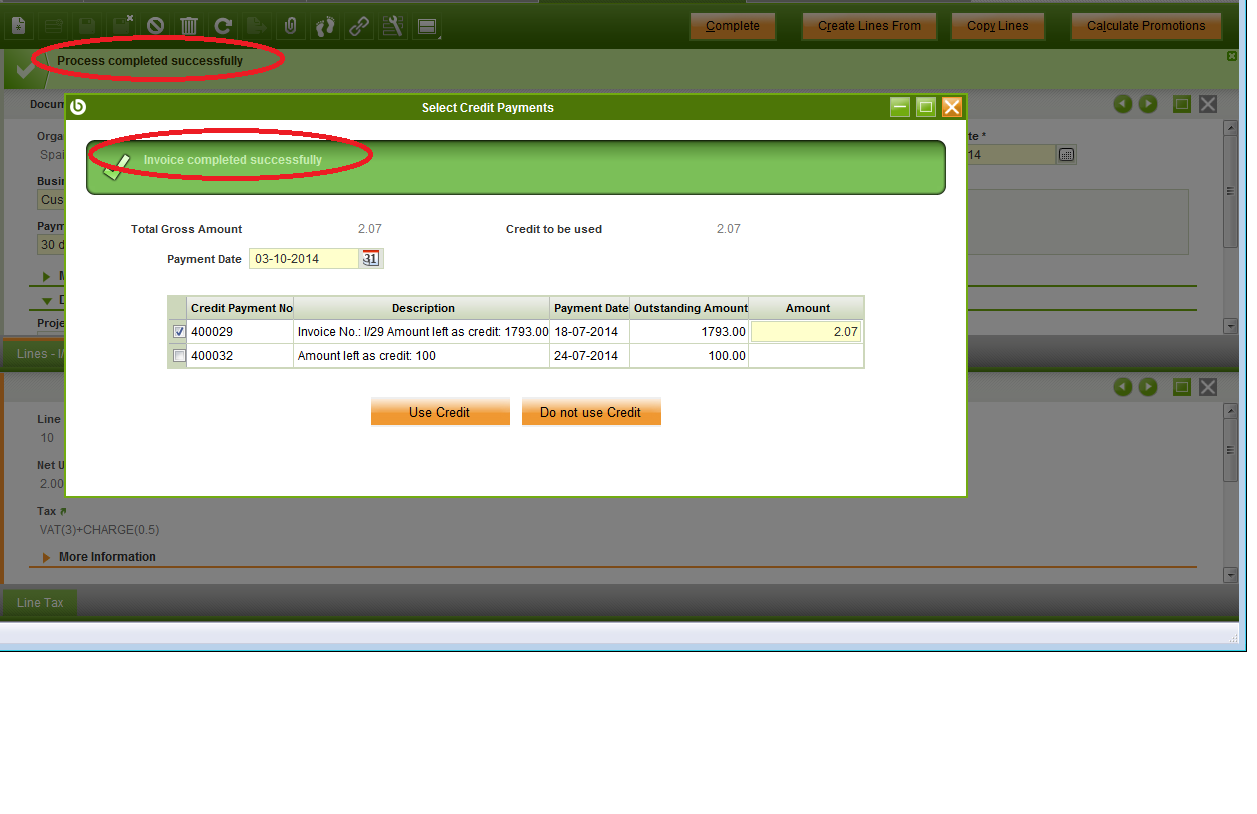Click outstanding amount 100.00
1257x814 pixels.
coord(727,355)
